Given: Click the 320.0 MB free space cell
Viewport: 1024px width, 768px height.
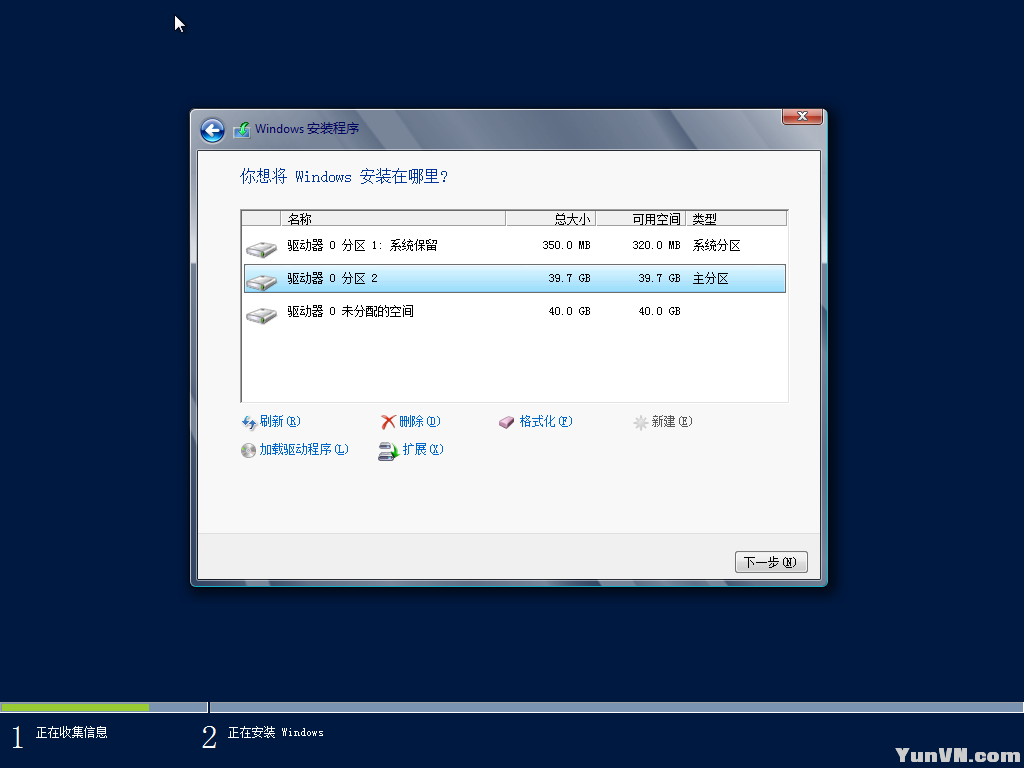Looking at the screenshot, I should 656,246.
